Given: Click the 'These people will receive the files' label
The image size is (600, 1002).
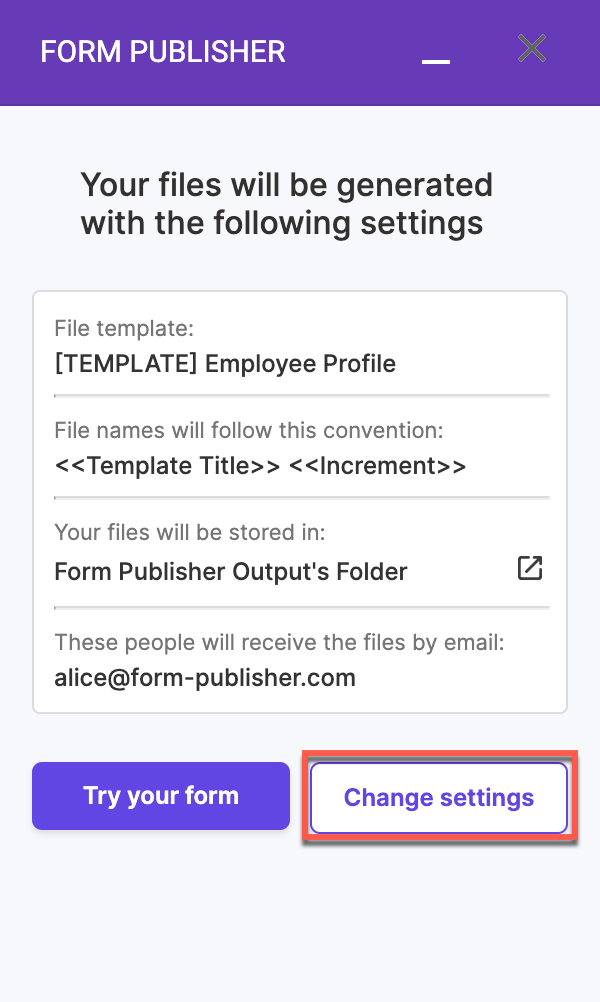Looking at the screenshot, I should (x=279, y=642).
